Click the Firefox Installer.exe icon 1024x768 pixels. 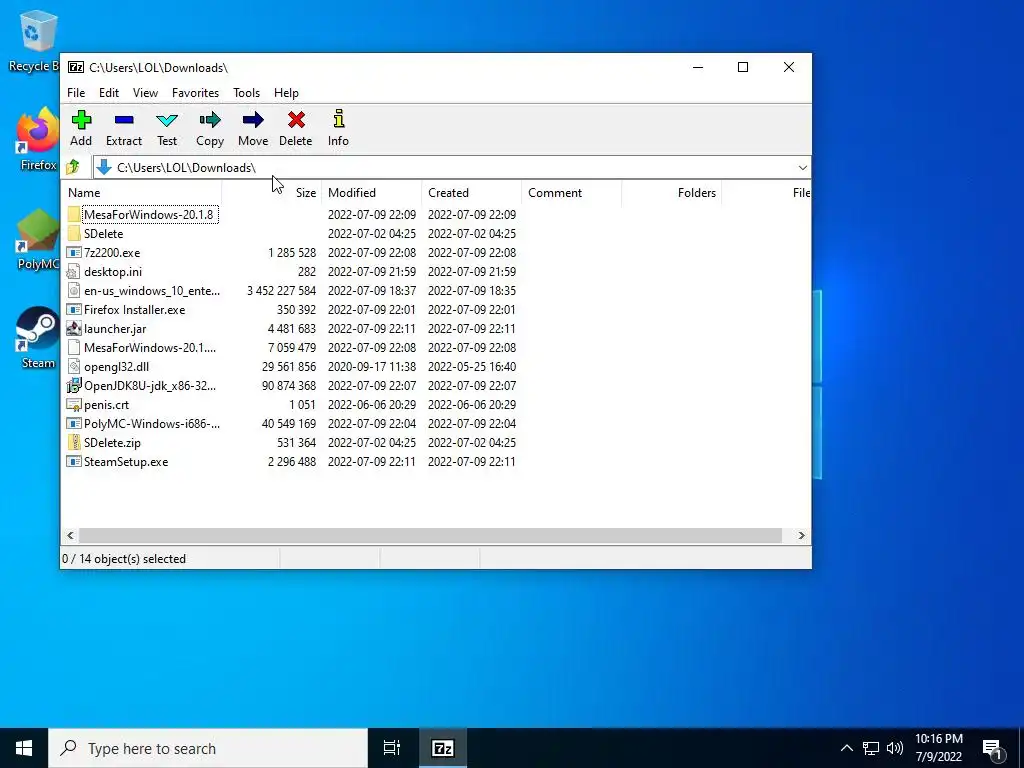tap(74, 310)
